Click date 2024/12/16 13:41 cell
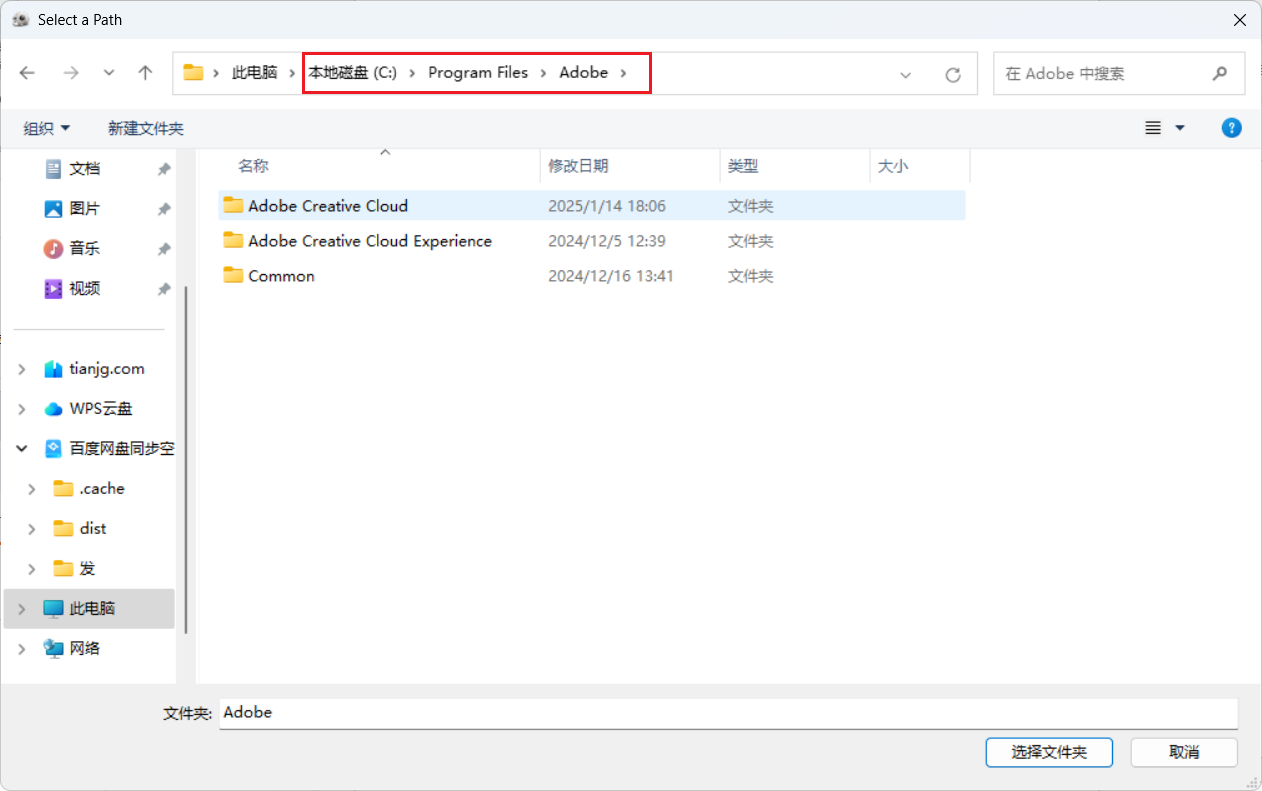 point(610,276)
